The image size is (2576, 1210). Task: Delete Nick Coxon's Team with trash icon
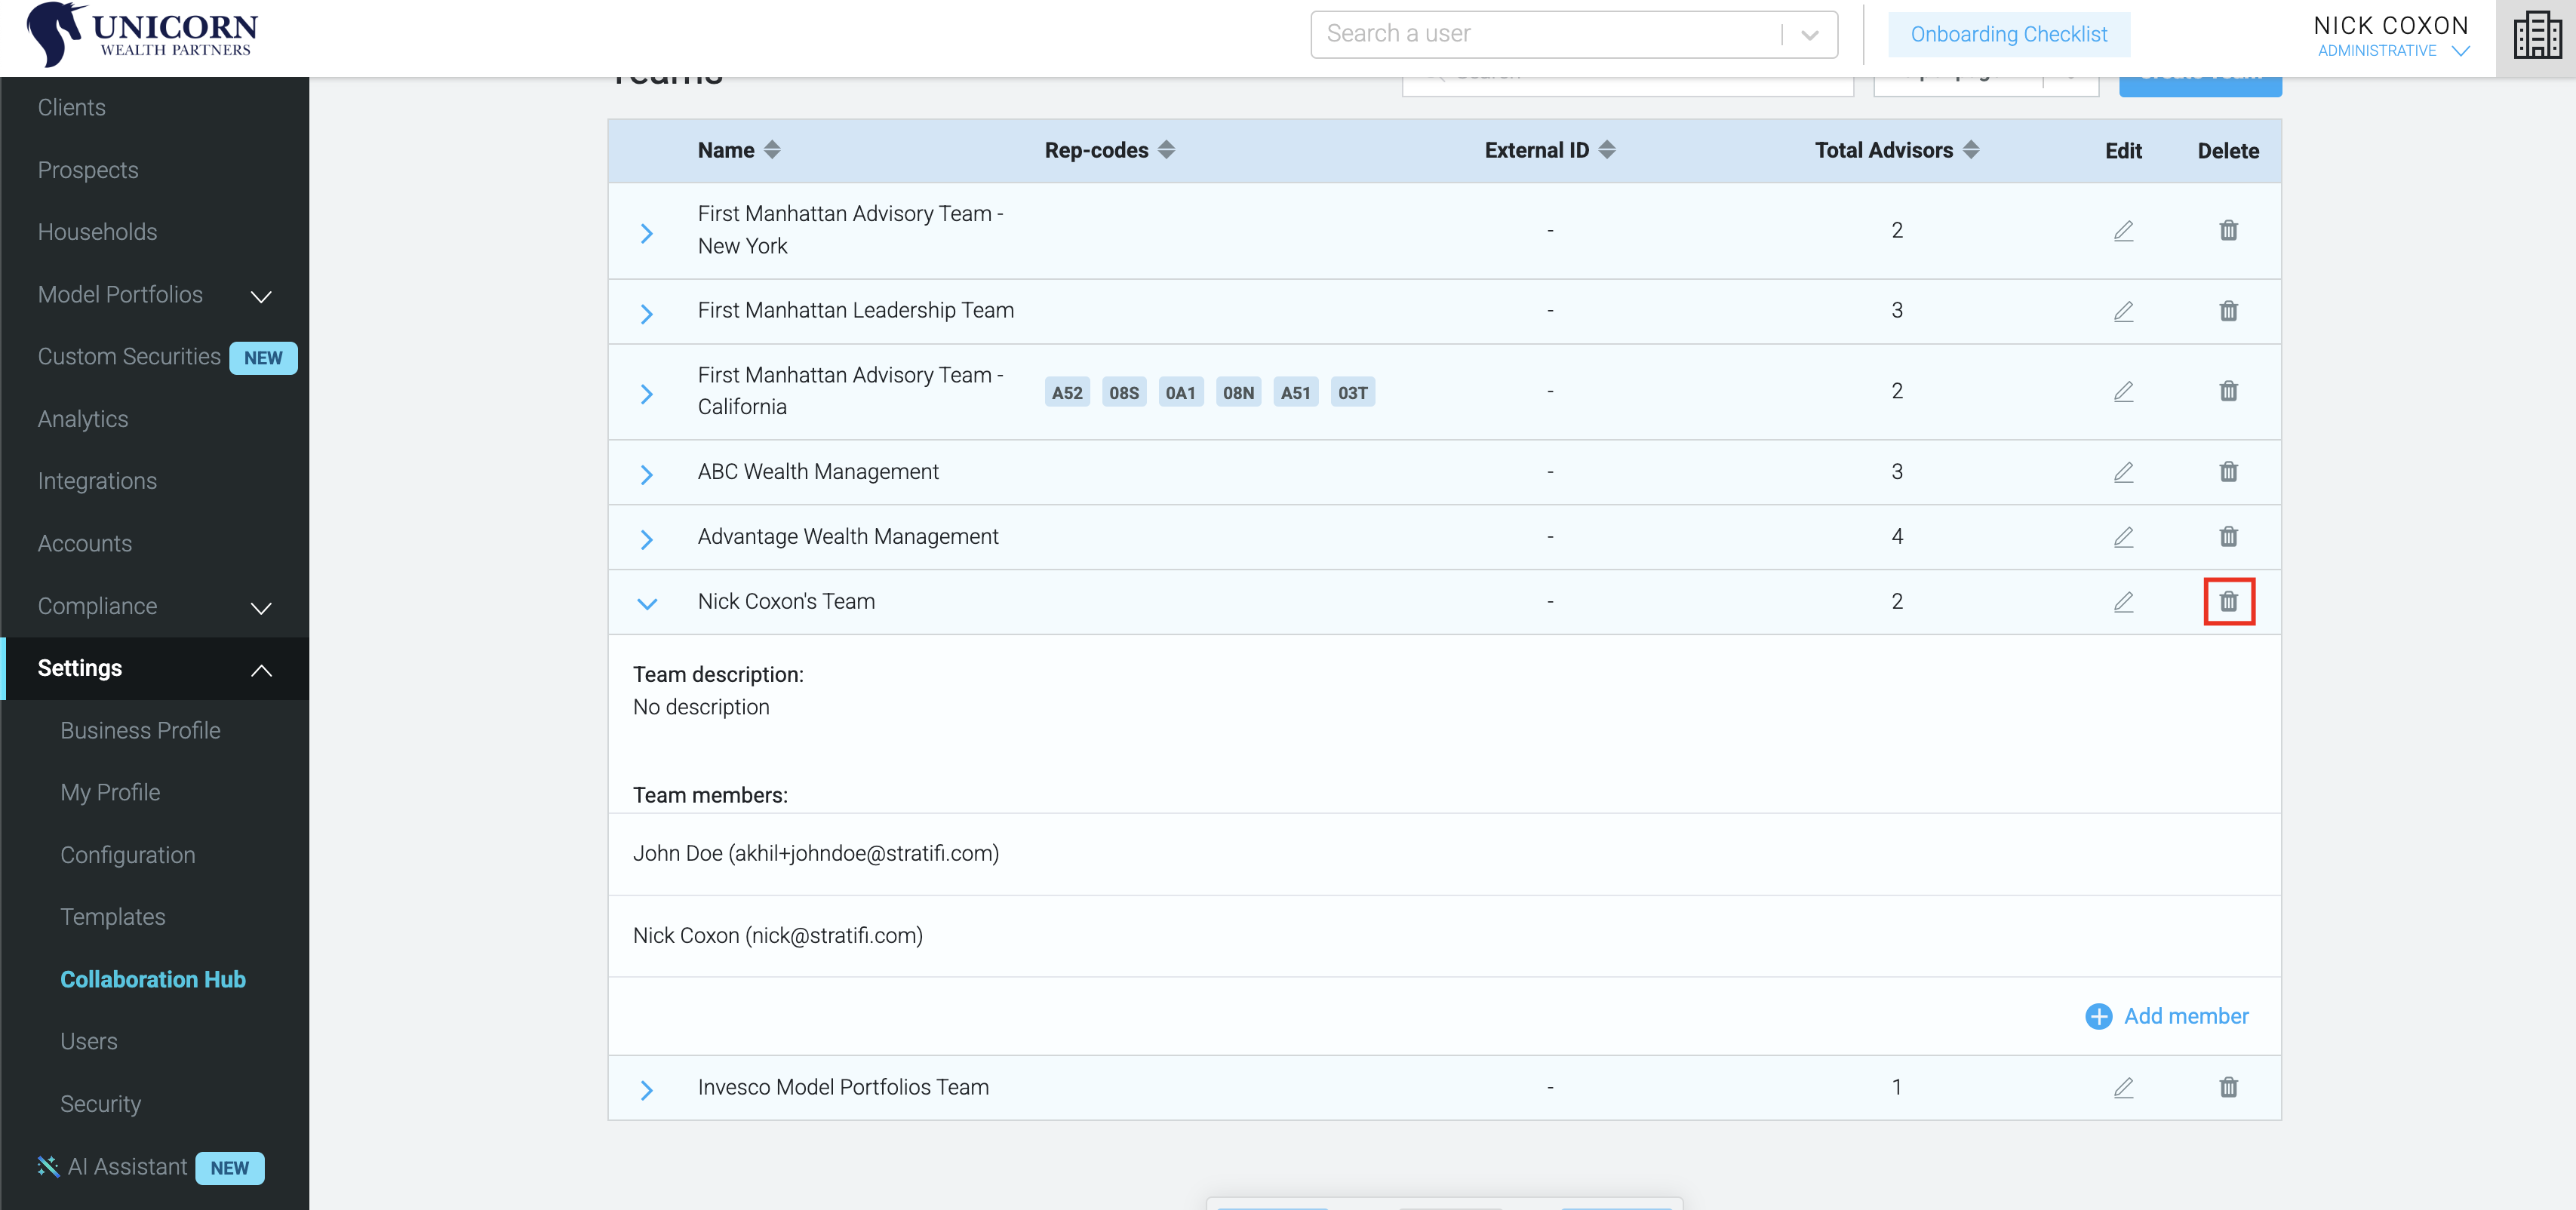[x=2228, y=601]
